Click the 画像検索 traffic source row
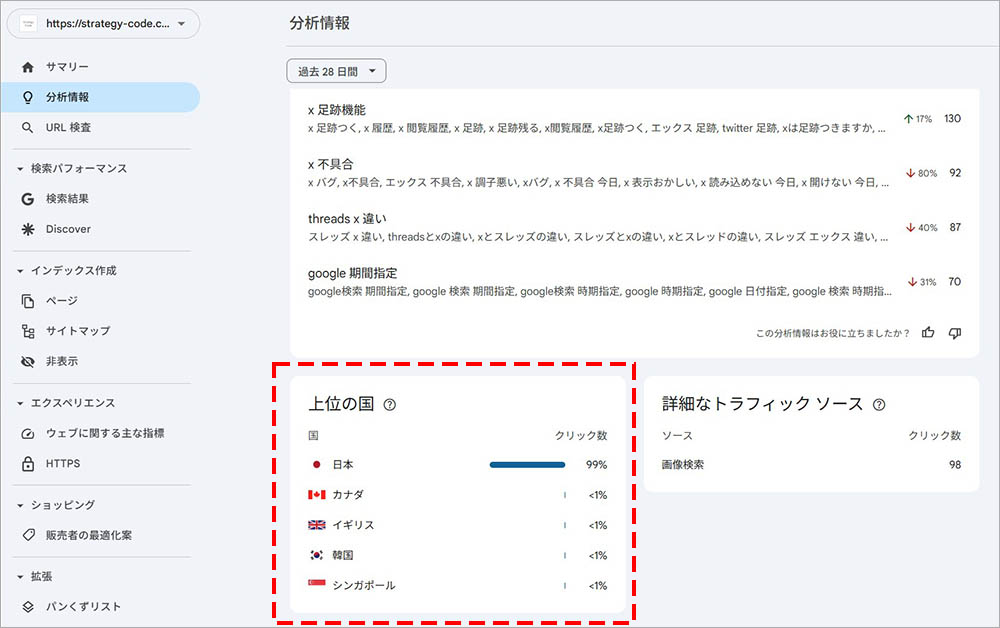The height and width of the screenshot is (628, 1000). tap(685, 465)
